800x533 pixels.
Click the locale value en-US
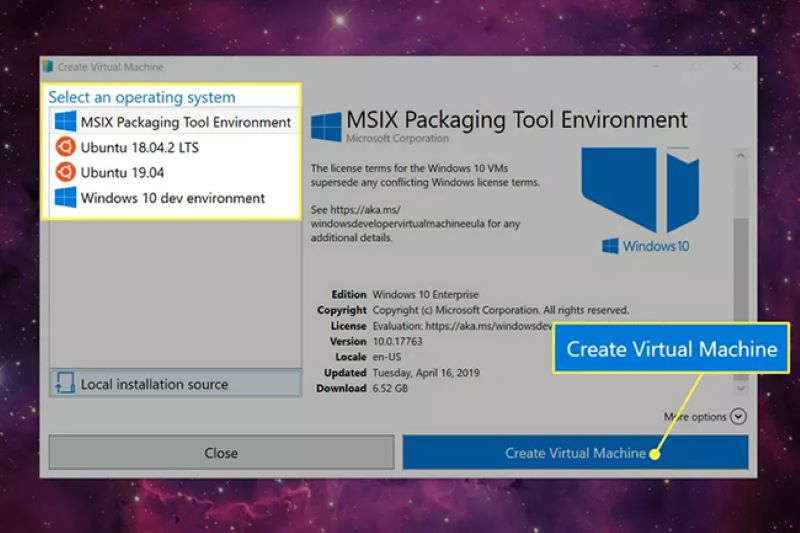tap(387, 357)
